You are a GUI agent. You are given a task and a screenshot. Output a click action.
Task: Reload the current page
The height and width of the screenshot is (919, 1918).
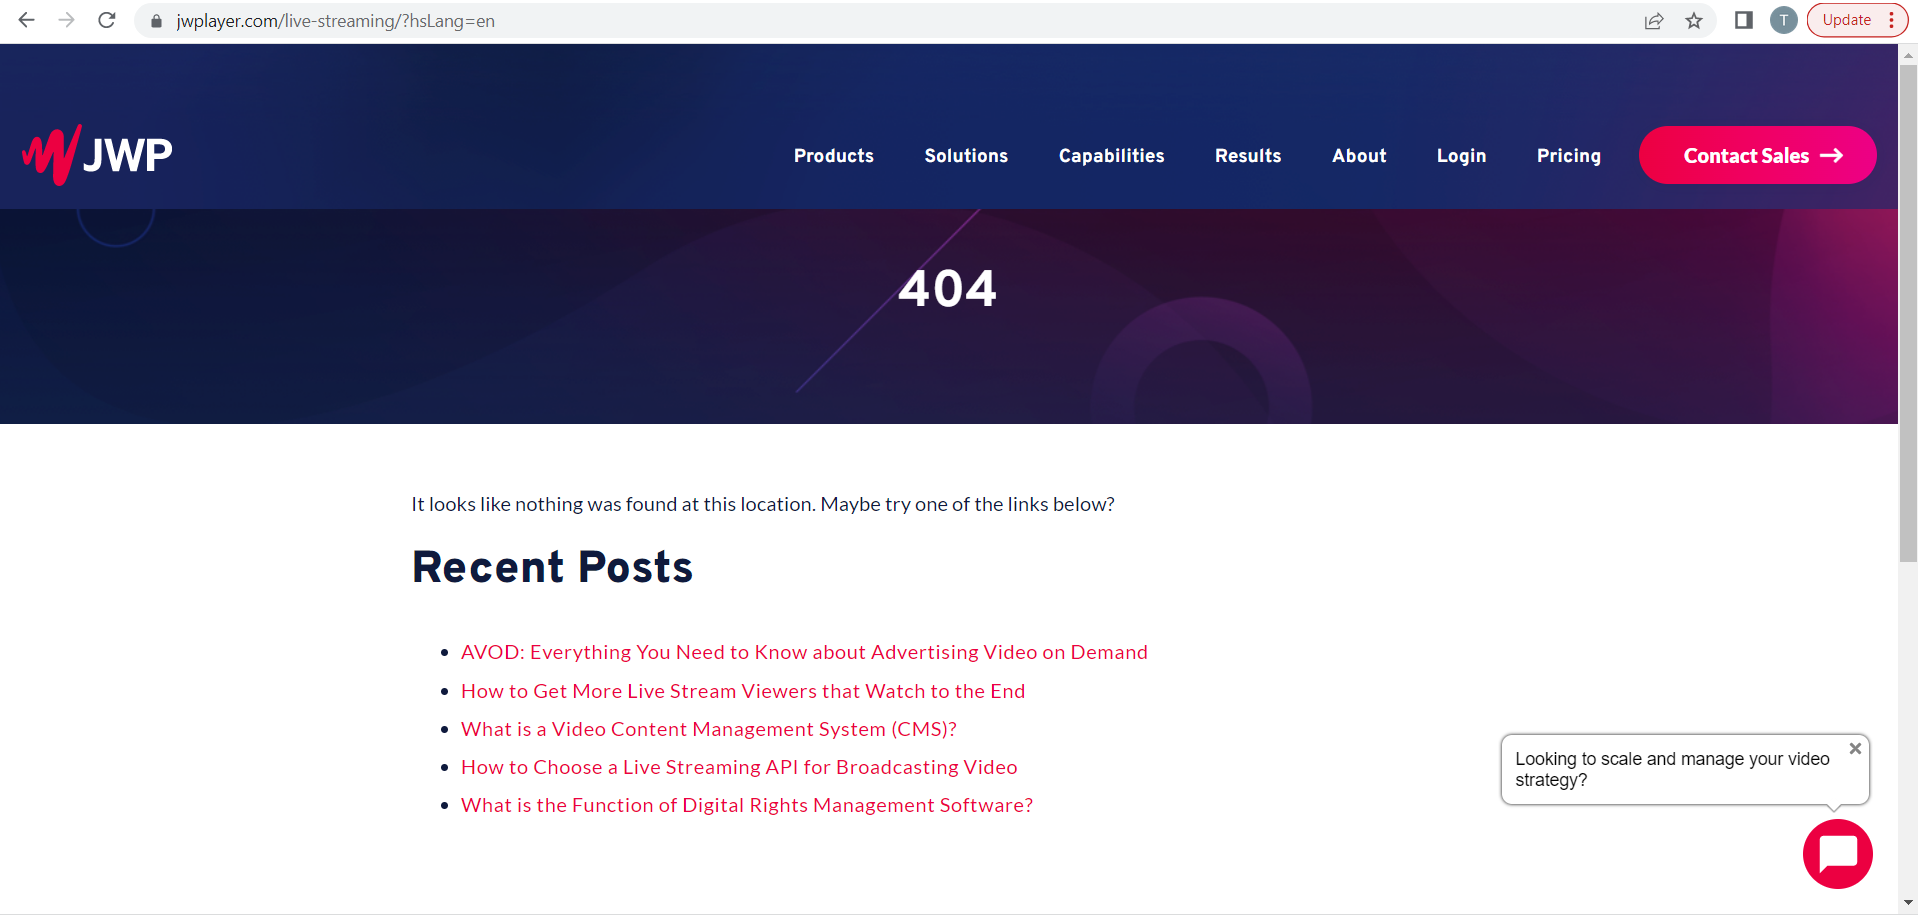107,20
